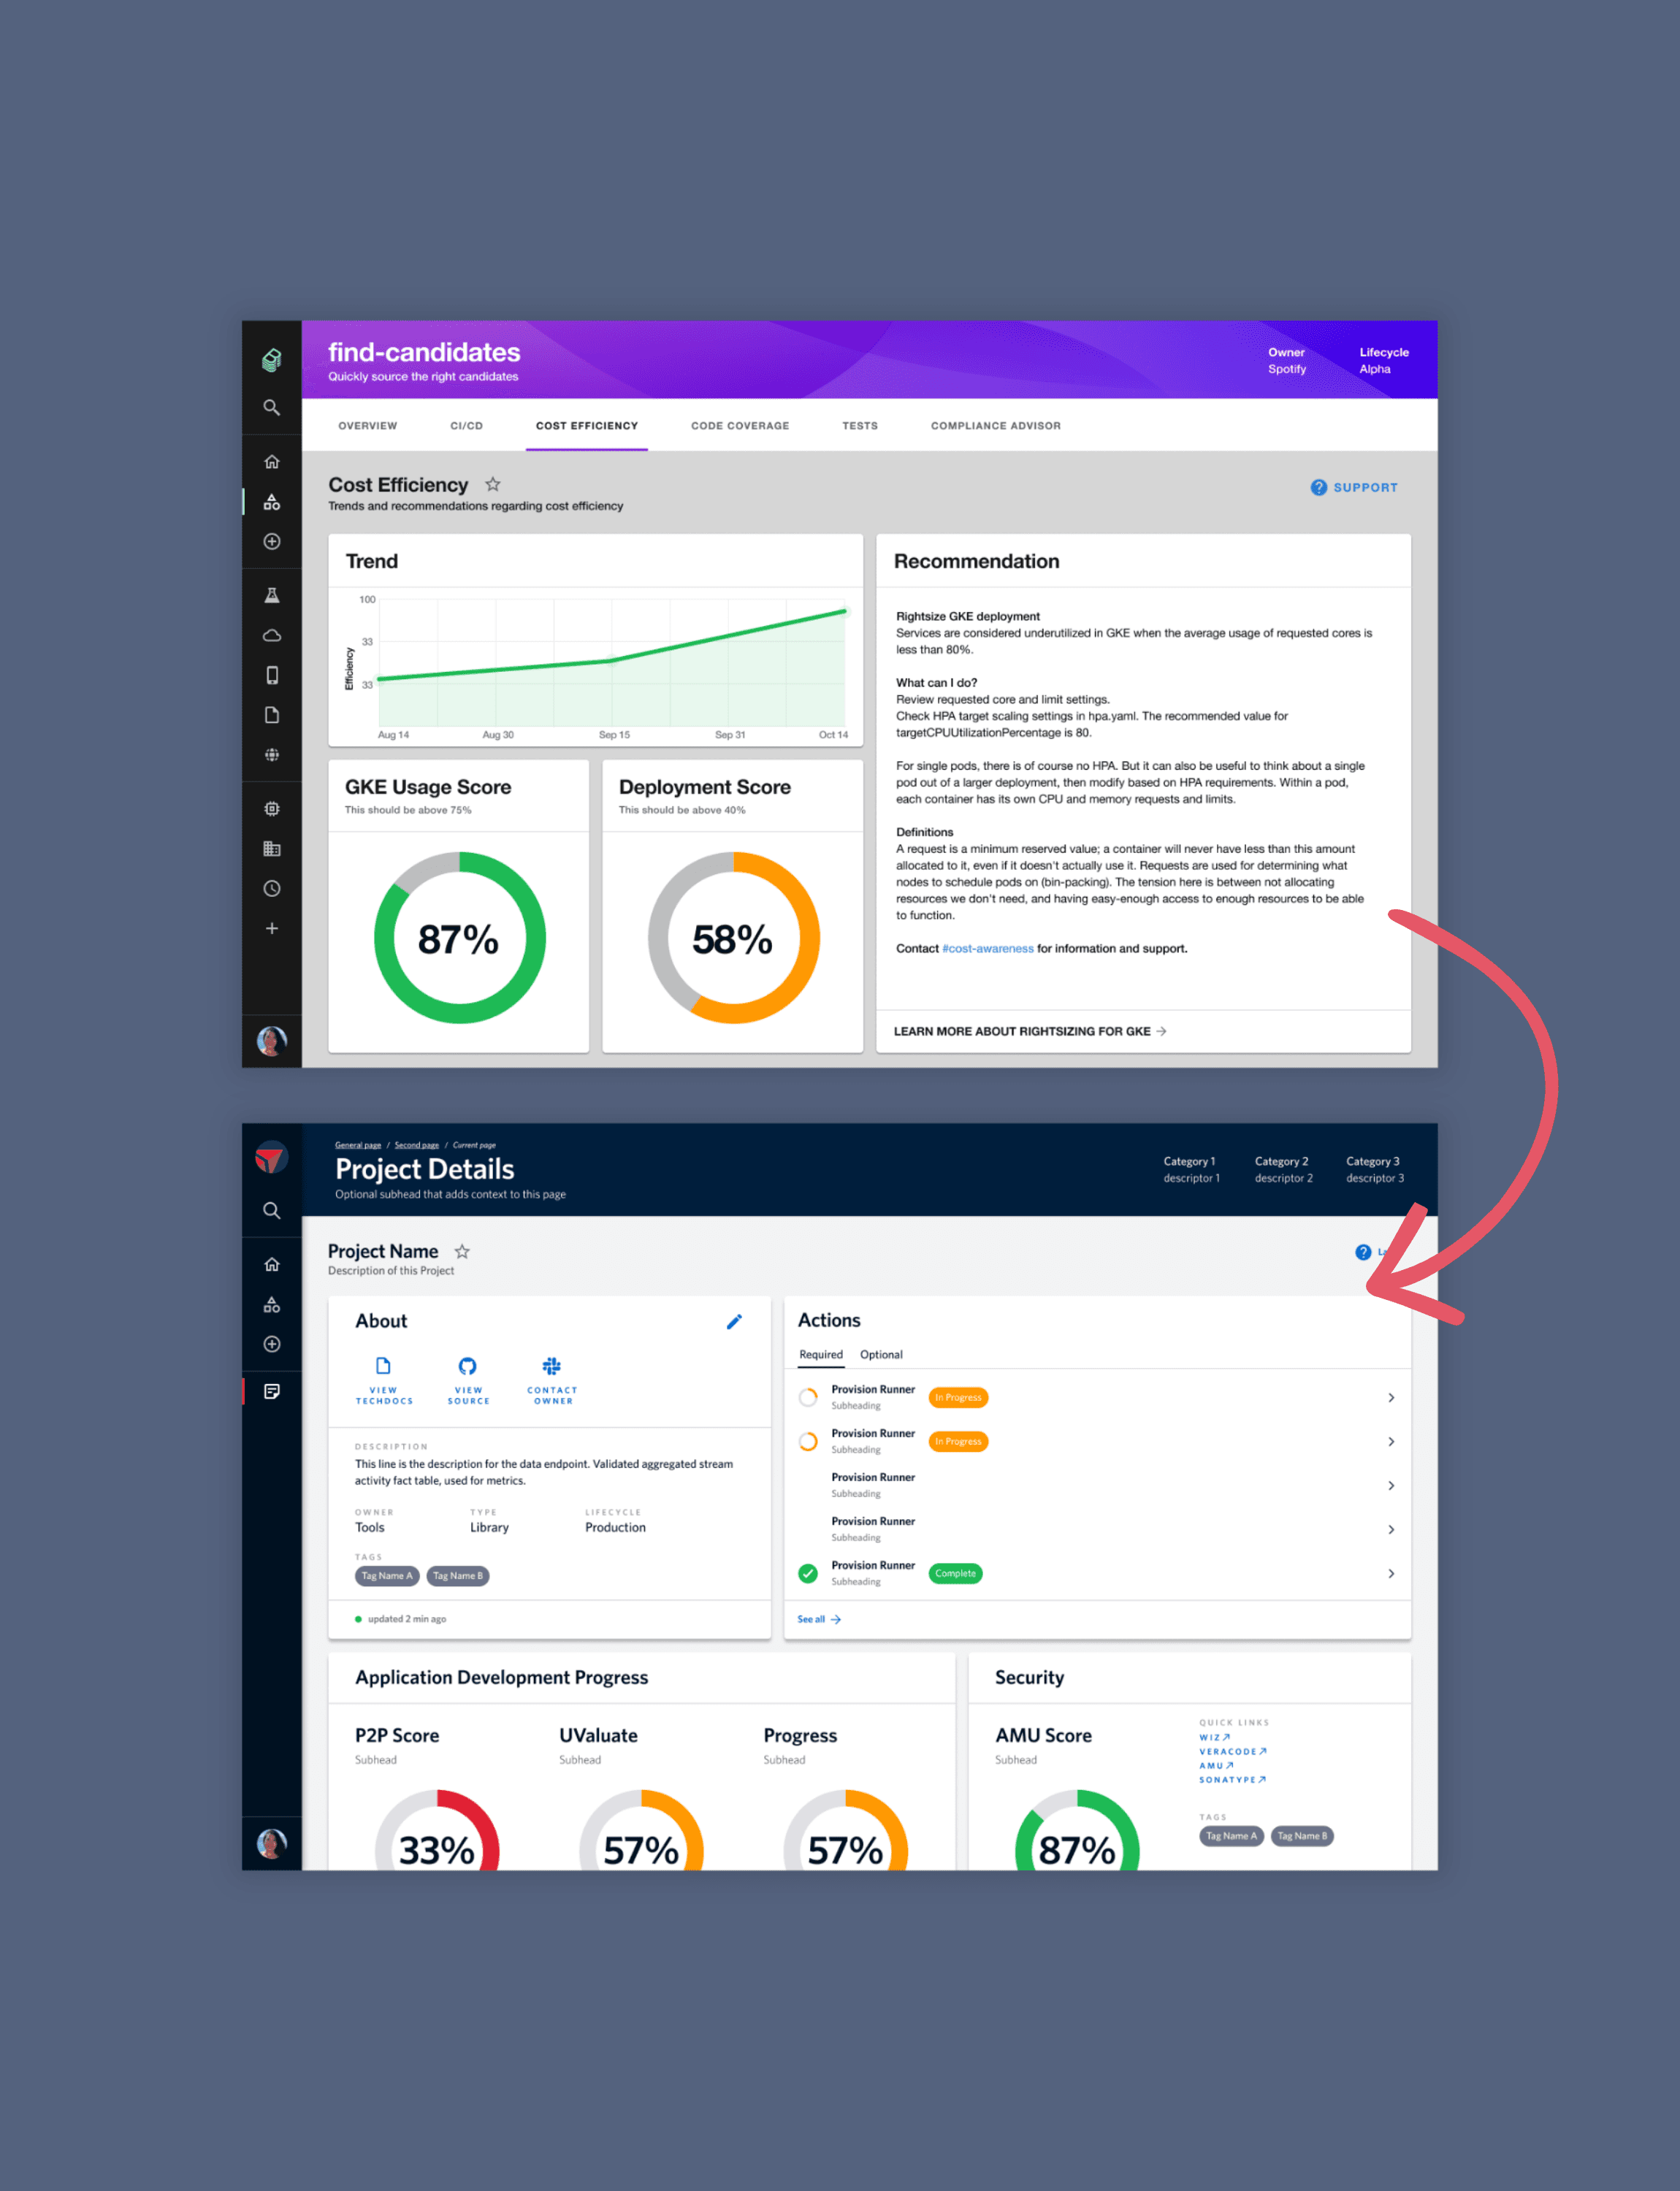Open the Compliance Advisor tab

(995, 426)
